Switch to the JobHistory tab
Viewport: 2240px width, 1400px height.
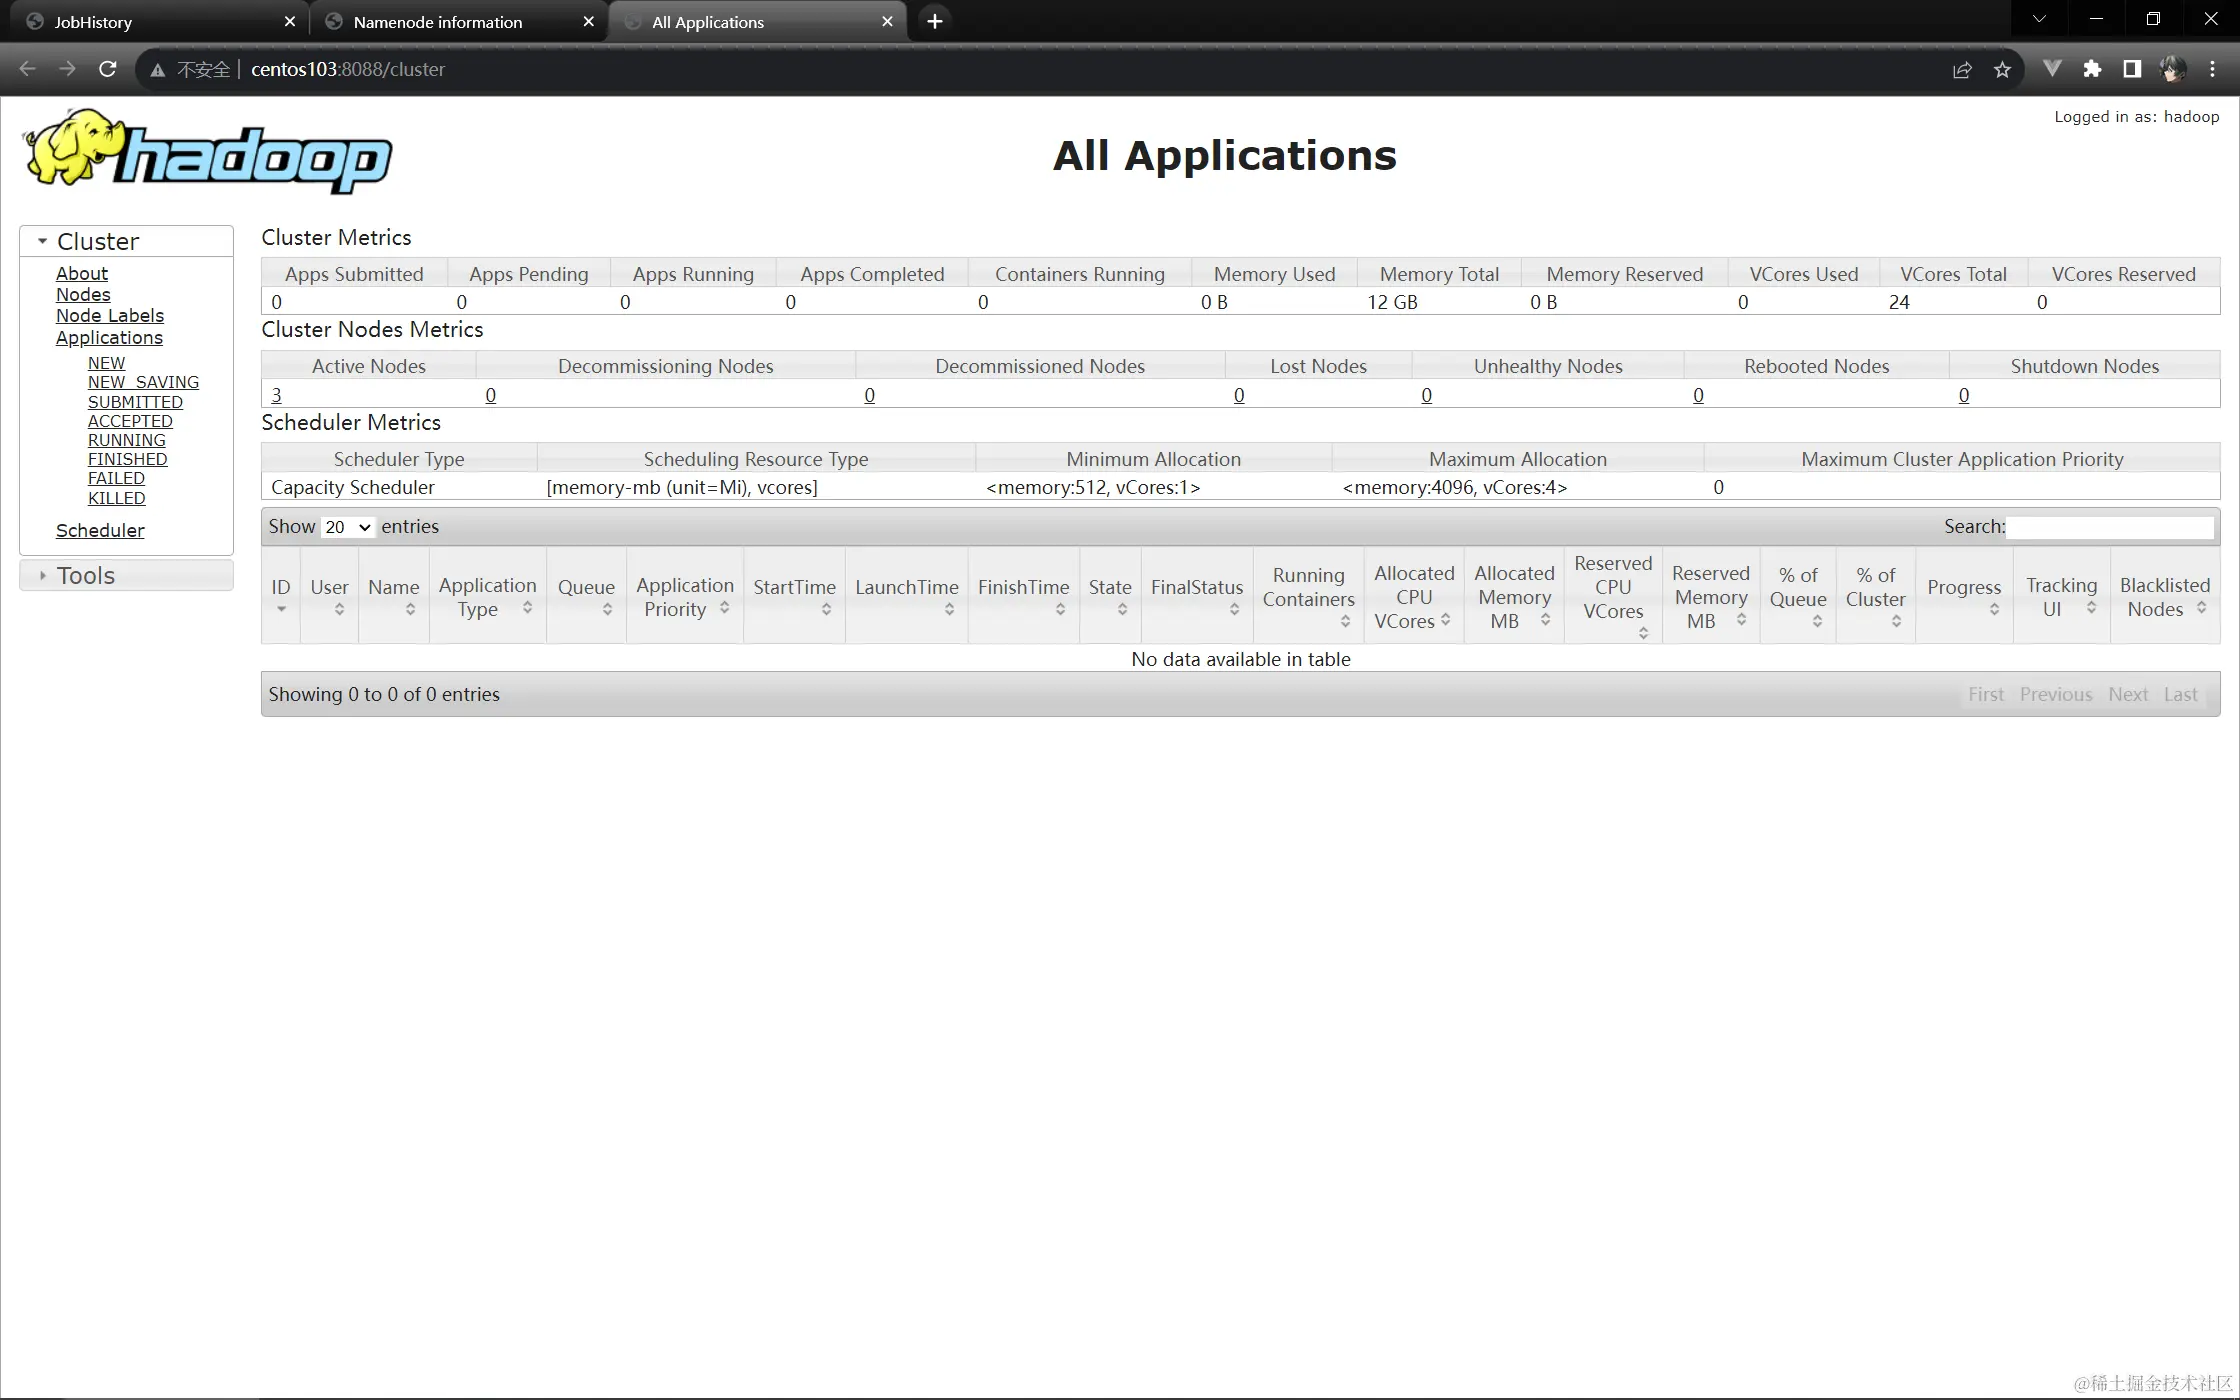pyautogui.click(x=93, y=22)
